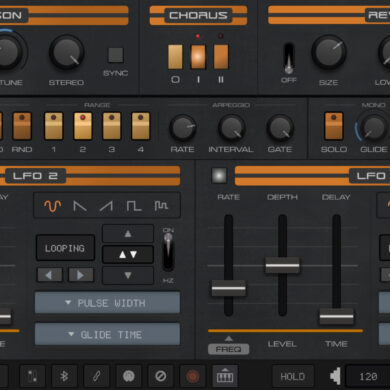
Task: Select chorus mode II switch
Action: 221,57
